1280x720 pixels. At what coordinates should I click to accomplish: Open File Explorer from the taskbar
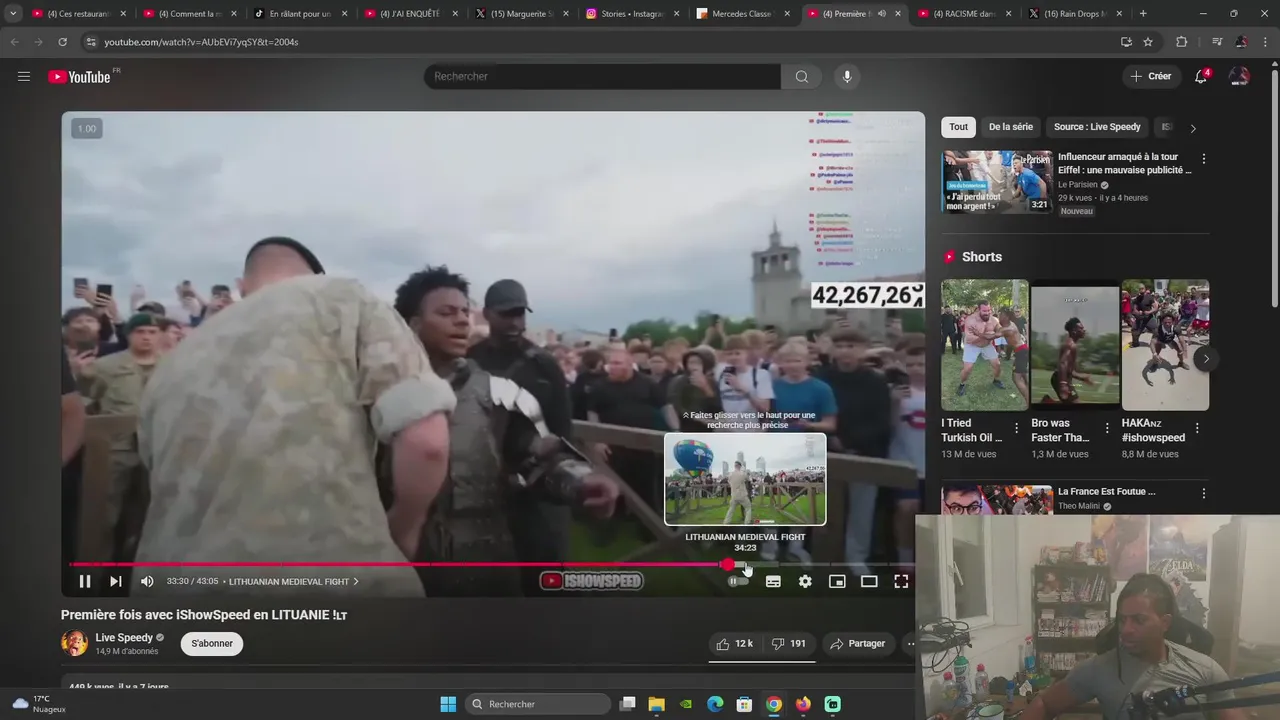(x=657, y=704)
